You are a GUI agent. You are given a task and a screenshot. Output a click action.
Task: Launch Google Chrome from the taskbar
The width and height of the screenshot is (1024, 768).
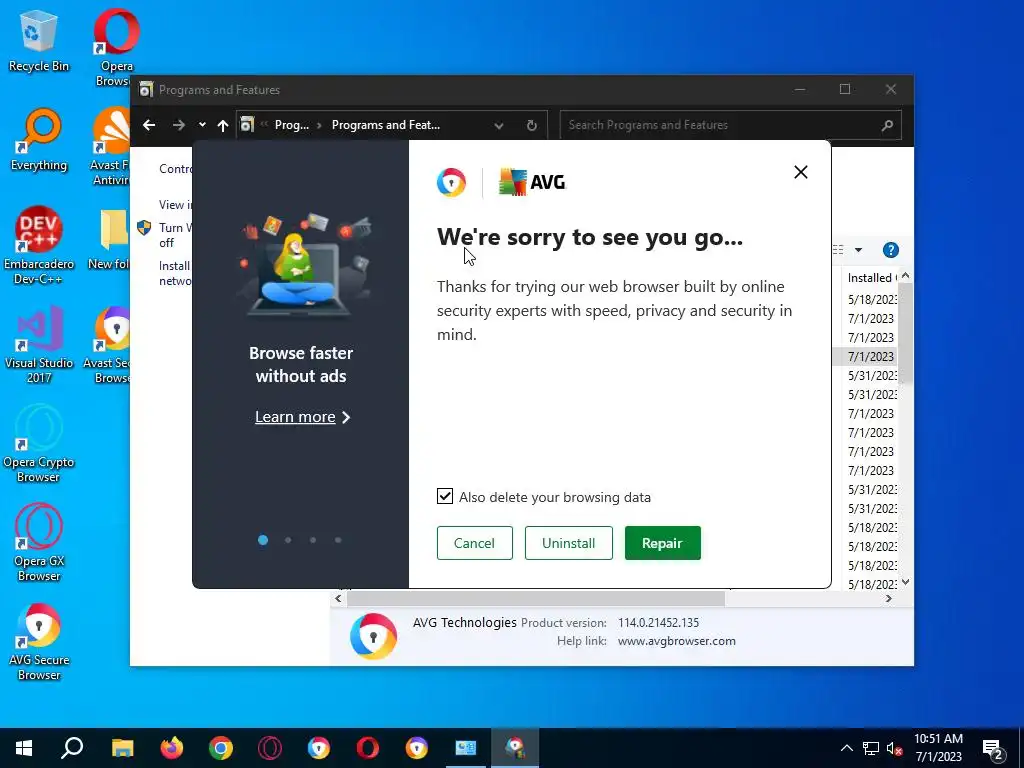click(221, 748)
